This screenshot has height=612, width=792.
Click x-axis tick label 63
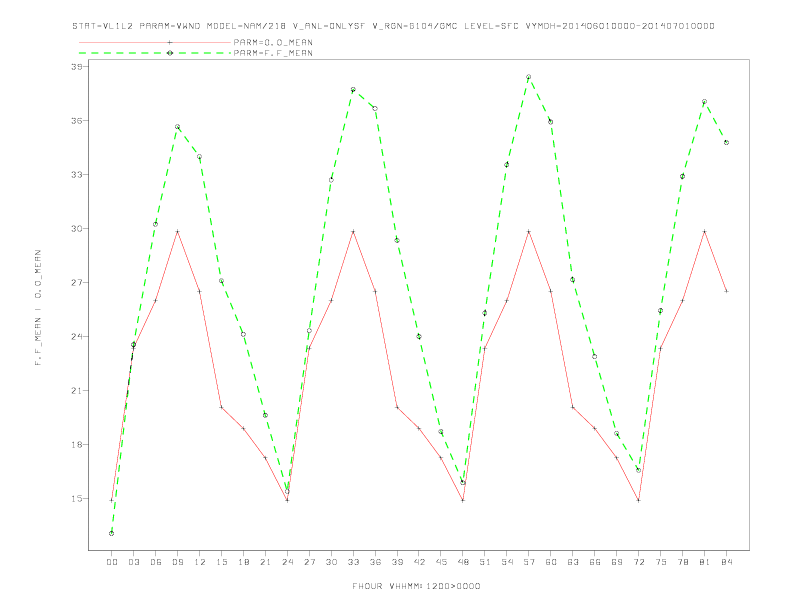(x=573, y=562)
